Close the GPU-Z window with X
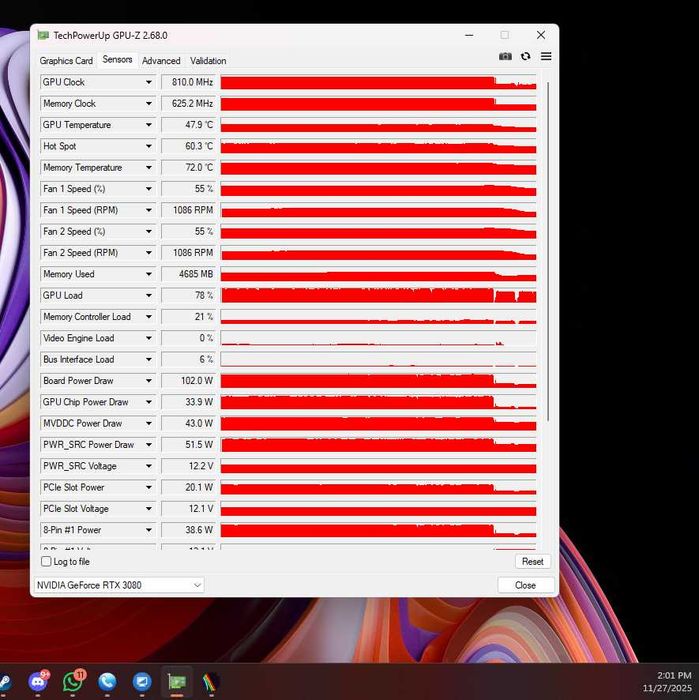The width and height of the screenshot is (699, 700). (x=541, y=35)
